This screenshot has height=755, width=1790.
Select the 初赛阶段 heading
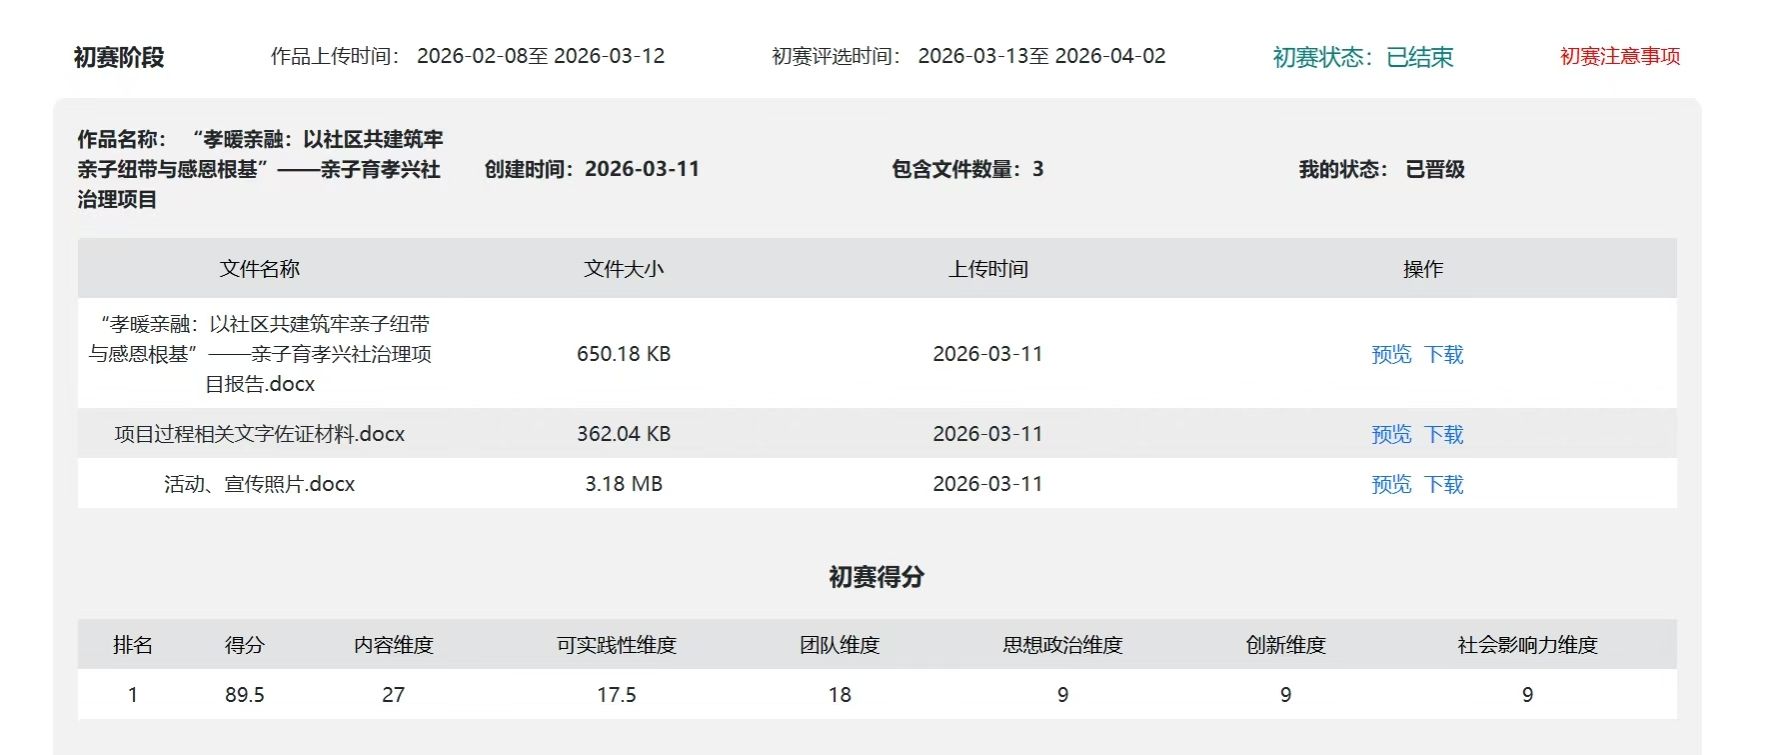(119, 57)
